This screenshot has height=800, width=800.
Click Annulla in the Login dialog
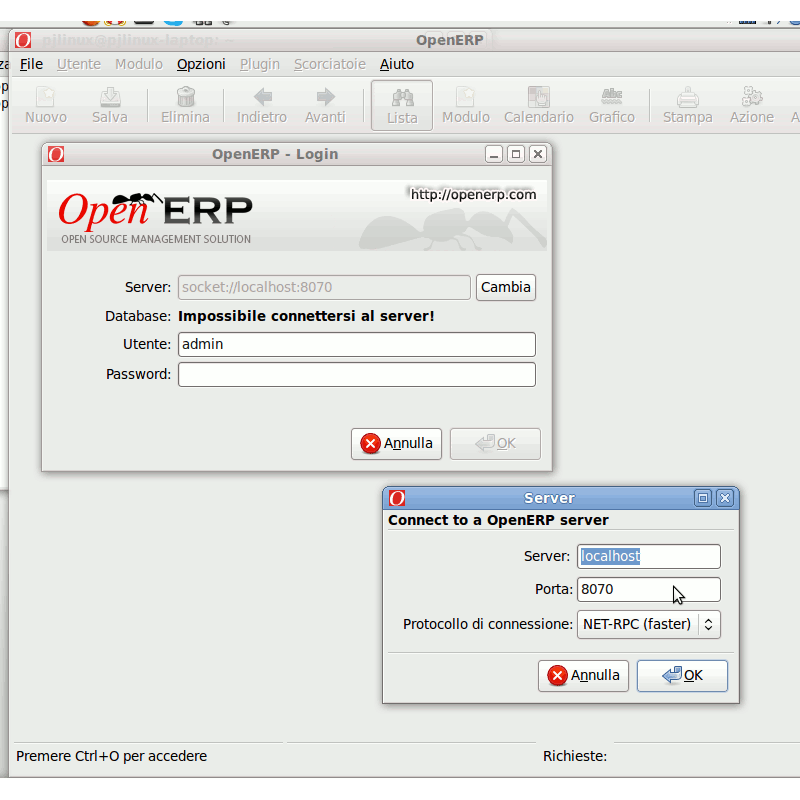click(x=396, y=444)
